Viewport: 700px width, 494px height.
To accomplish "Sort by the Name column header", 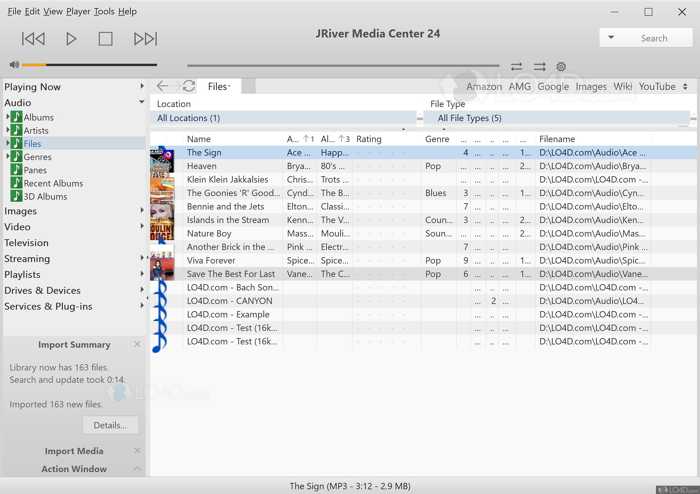I will coord(199,139).
